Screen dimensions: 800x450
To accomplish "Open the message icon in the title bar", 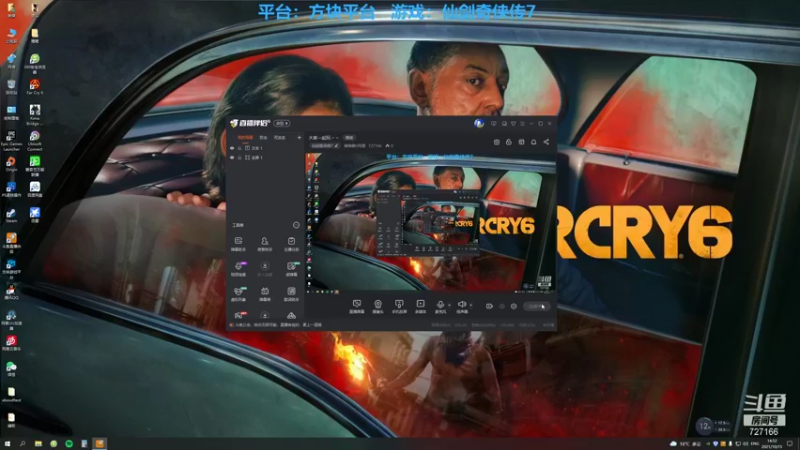I will pos(493,123).
